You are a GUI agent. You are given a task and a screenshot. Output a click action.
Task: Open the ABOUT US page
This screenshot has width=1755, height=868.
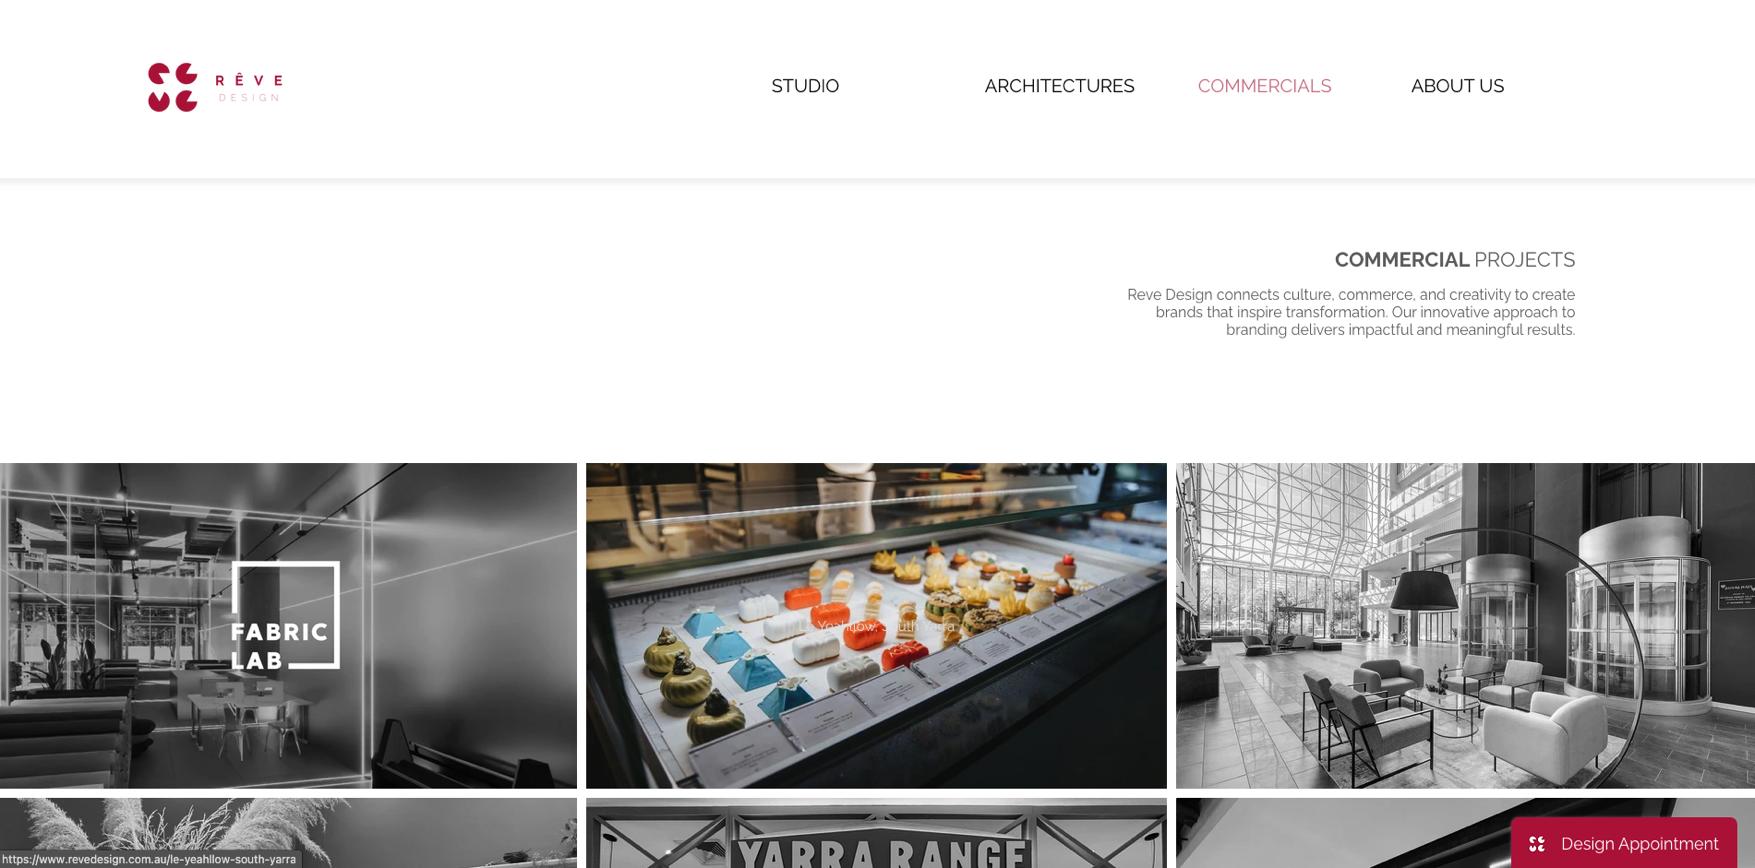pos(1457,86)
